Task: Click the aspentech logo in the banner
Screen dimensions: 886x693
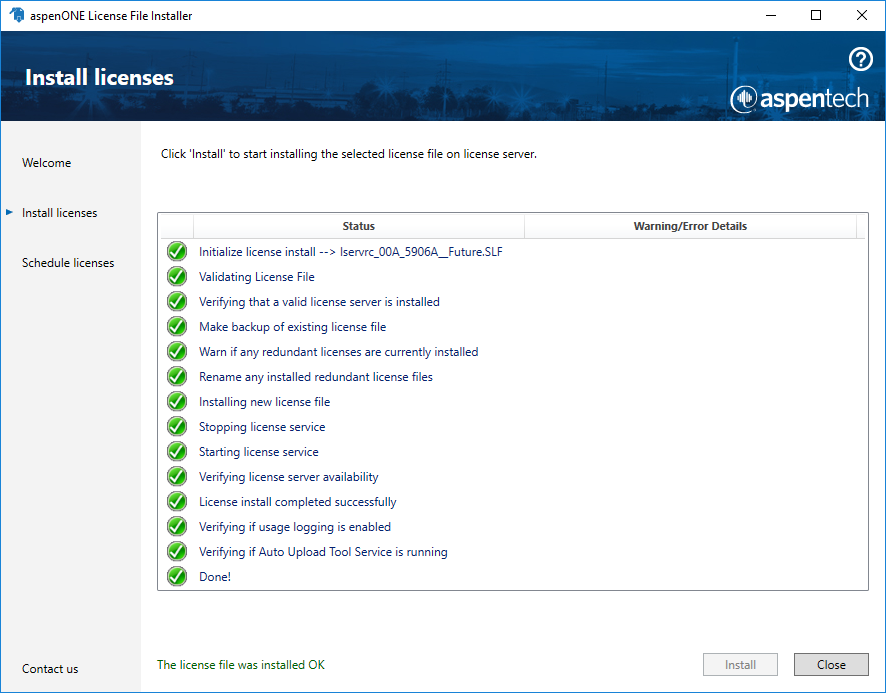Action: [799, 99]
